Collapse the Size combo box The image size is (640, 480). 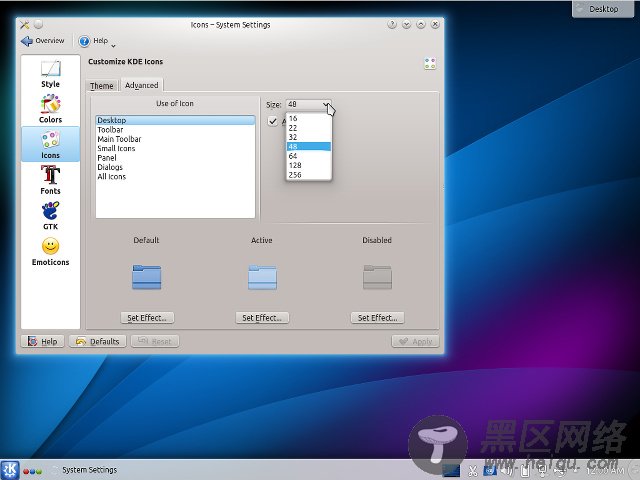tap(309, 104)
